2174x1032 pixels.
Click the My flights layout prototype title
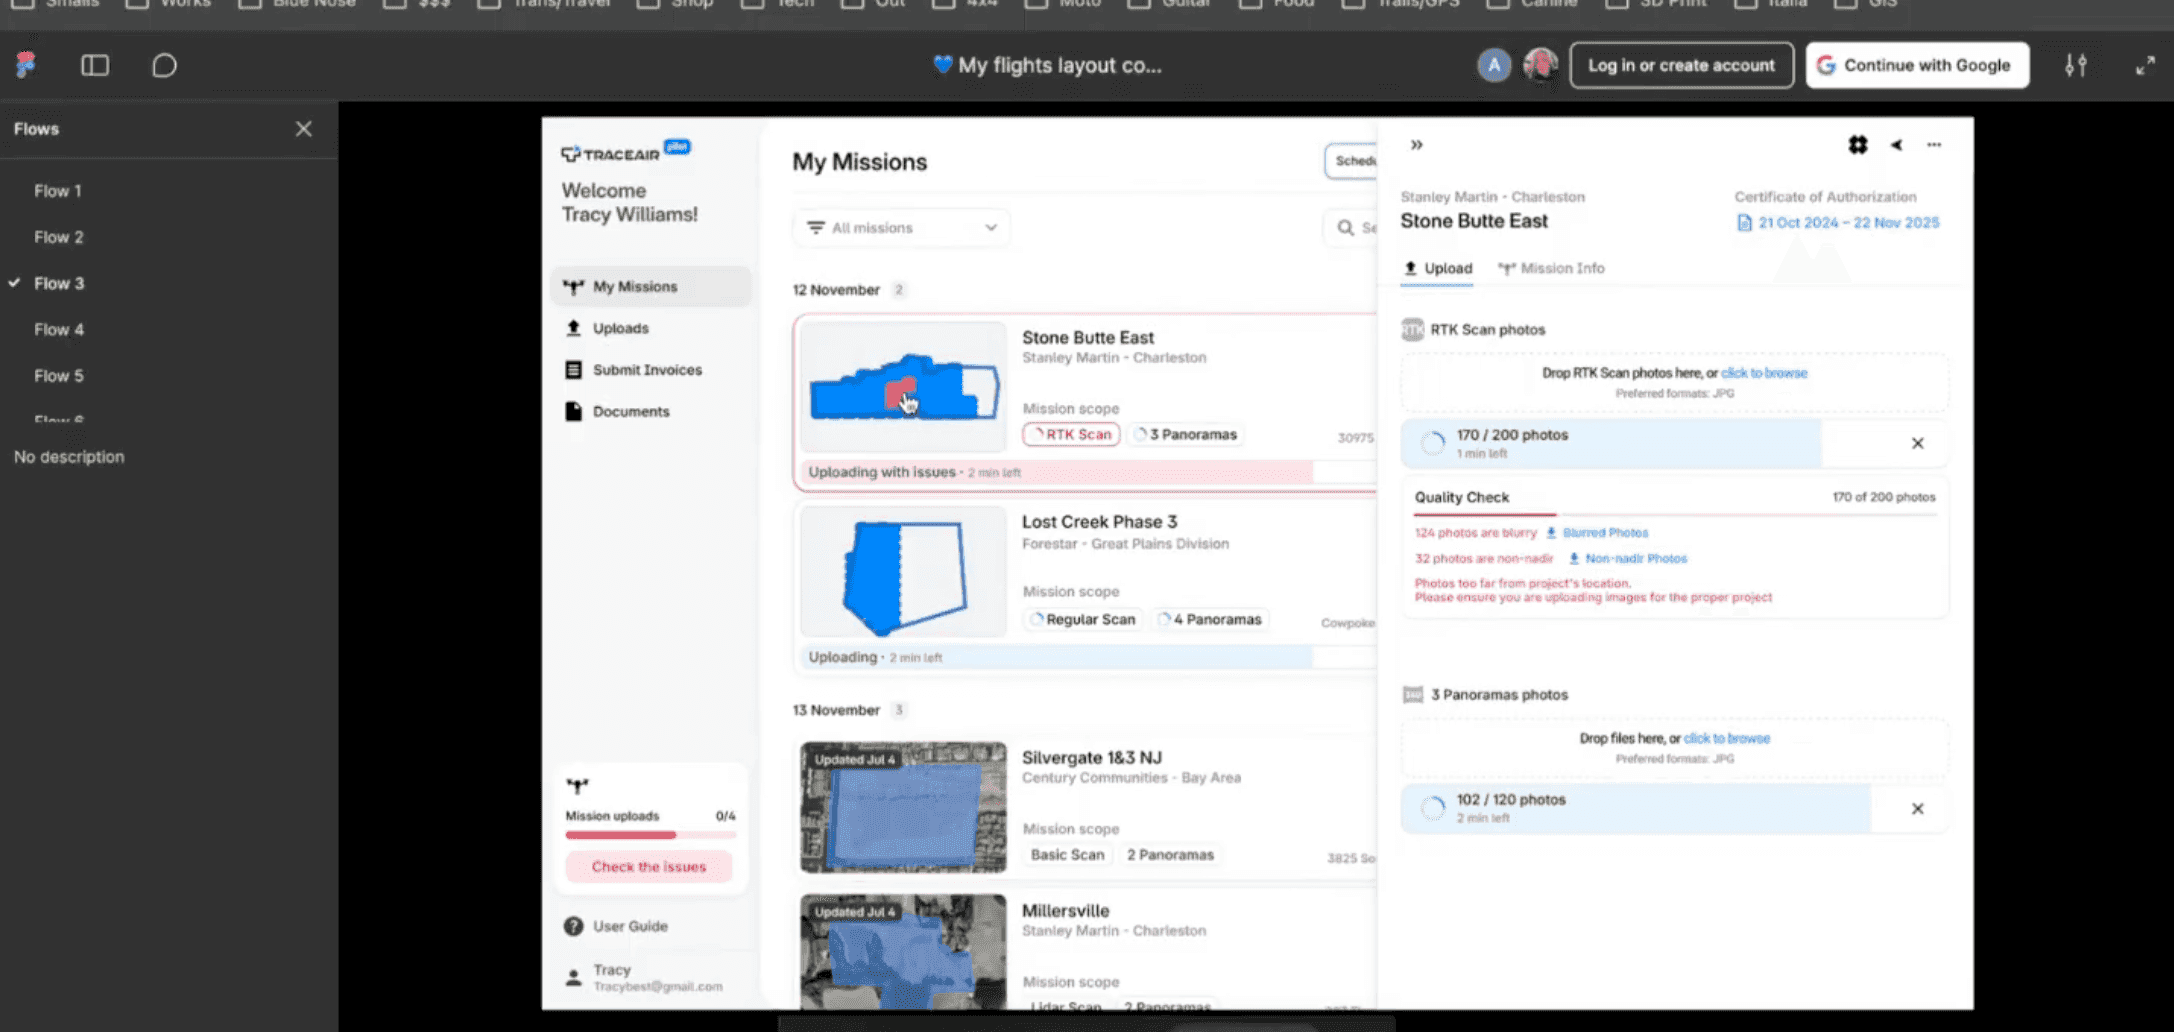coord(1047,65)
